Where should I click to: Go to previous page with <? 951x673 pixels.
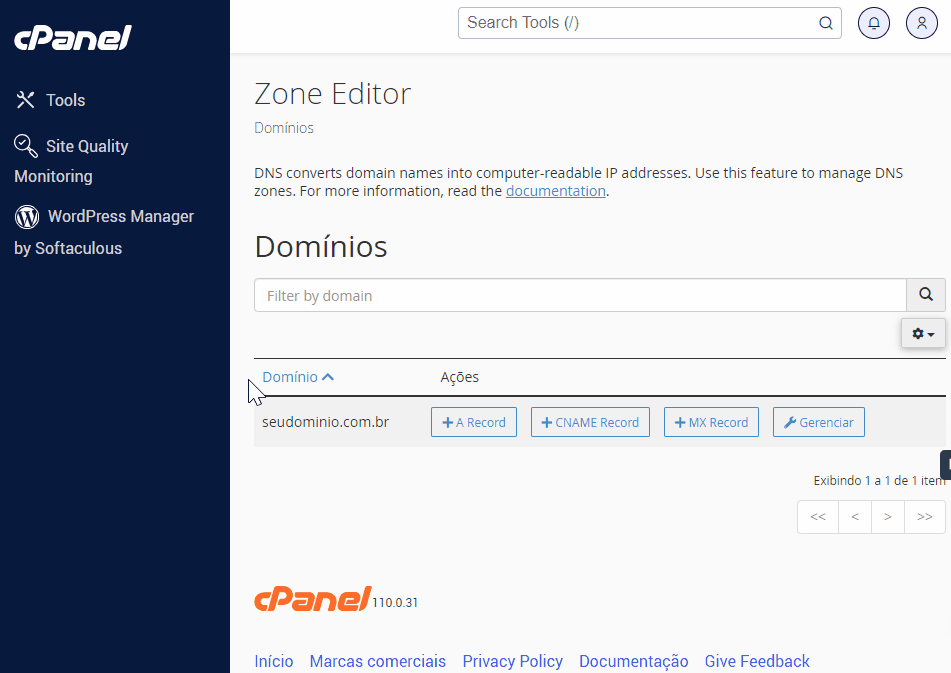pos(855,517)
